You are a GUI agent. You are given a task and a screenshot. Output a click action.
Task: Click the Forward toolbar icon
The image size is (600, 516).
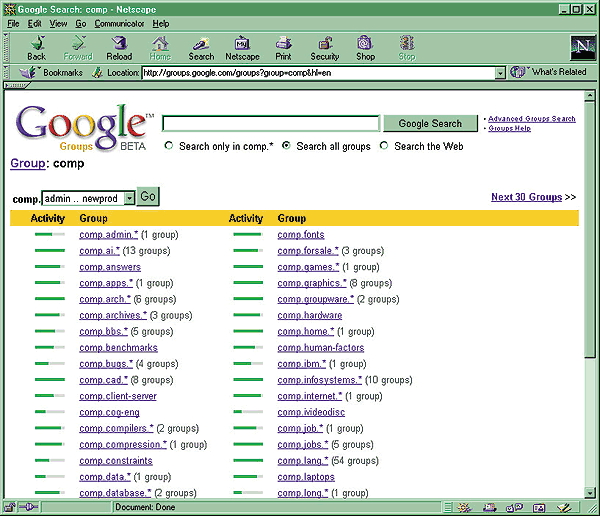[78, 48]
